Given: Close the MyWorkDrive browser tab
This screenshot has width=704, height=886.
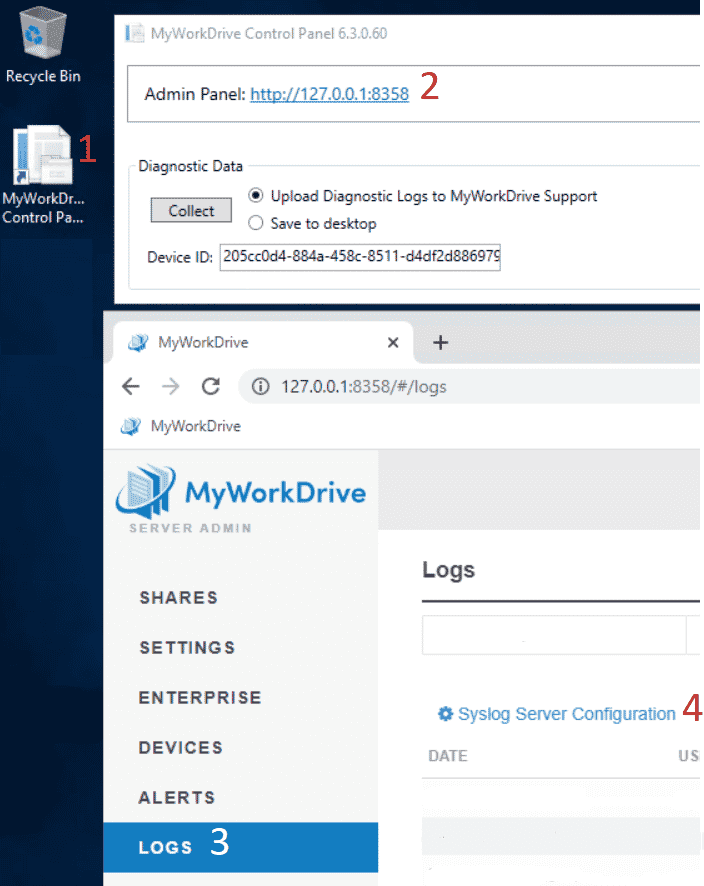Looking at the screenshot, I should click(393, 342).
